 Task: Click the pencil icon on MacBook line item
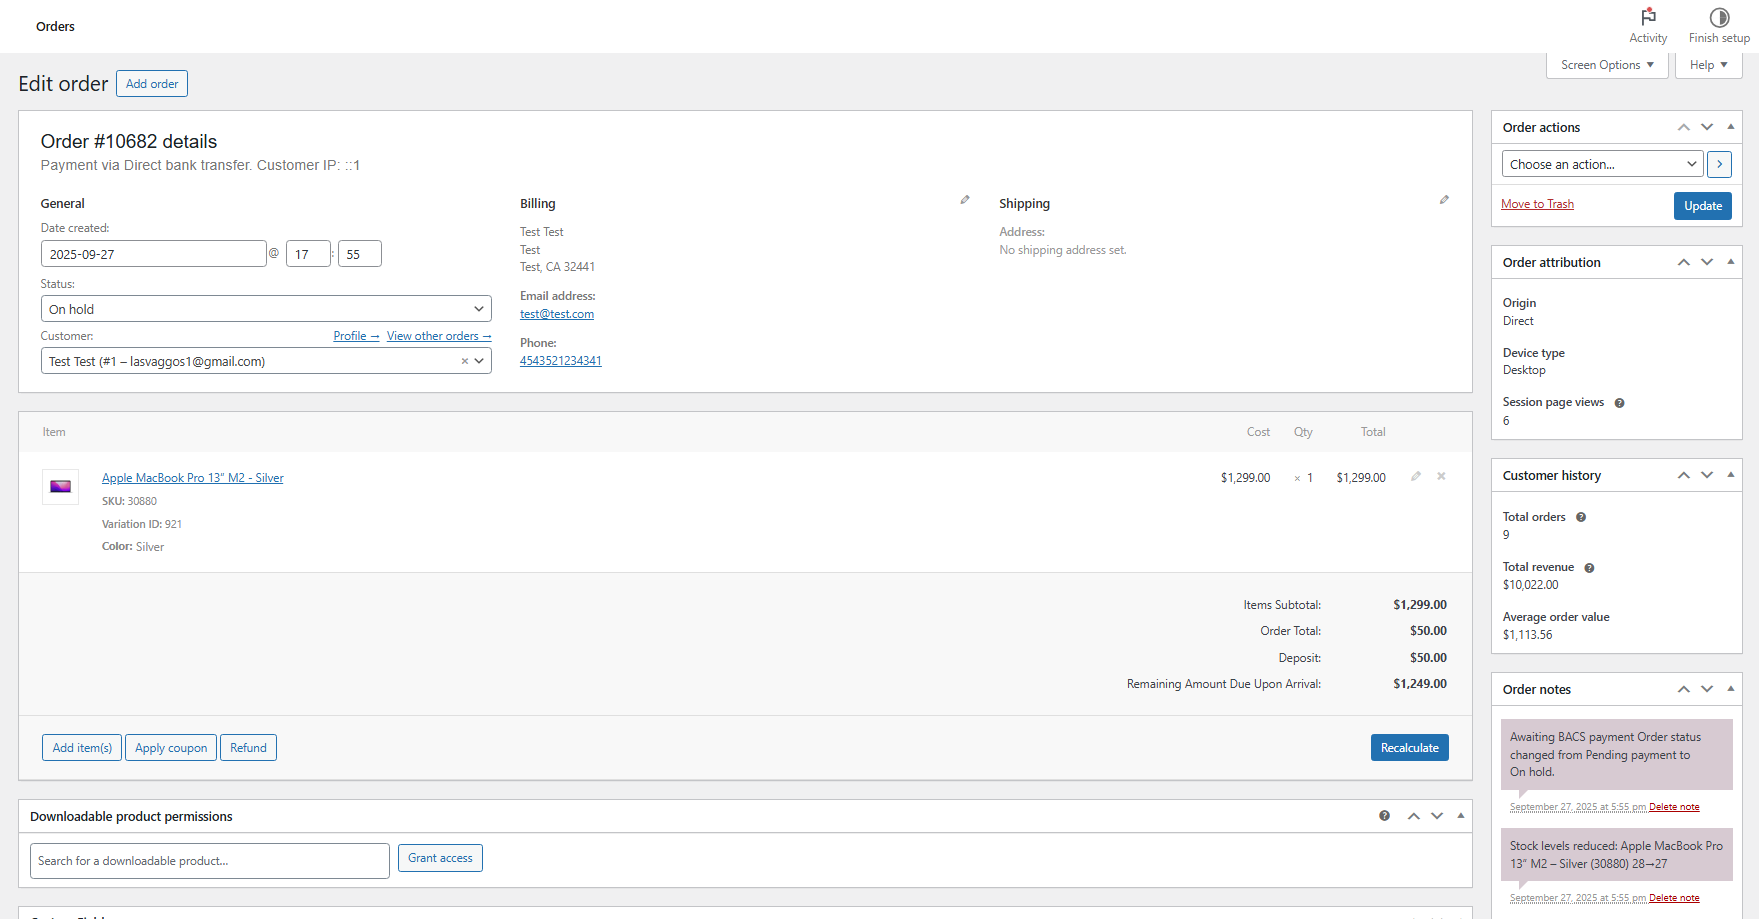(1416, 477)
